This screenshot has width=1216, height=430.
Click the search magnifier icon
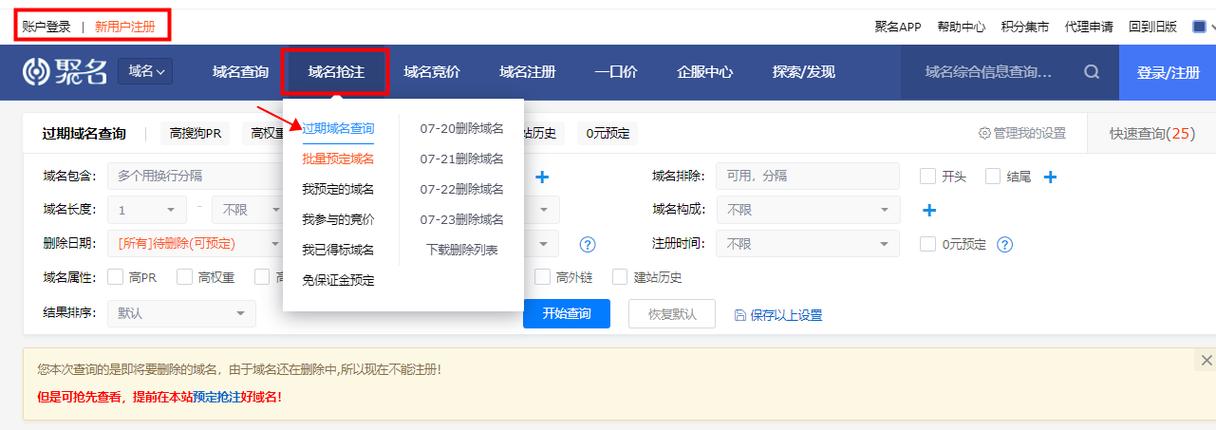click(1091, 72)
